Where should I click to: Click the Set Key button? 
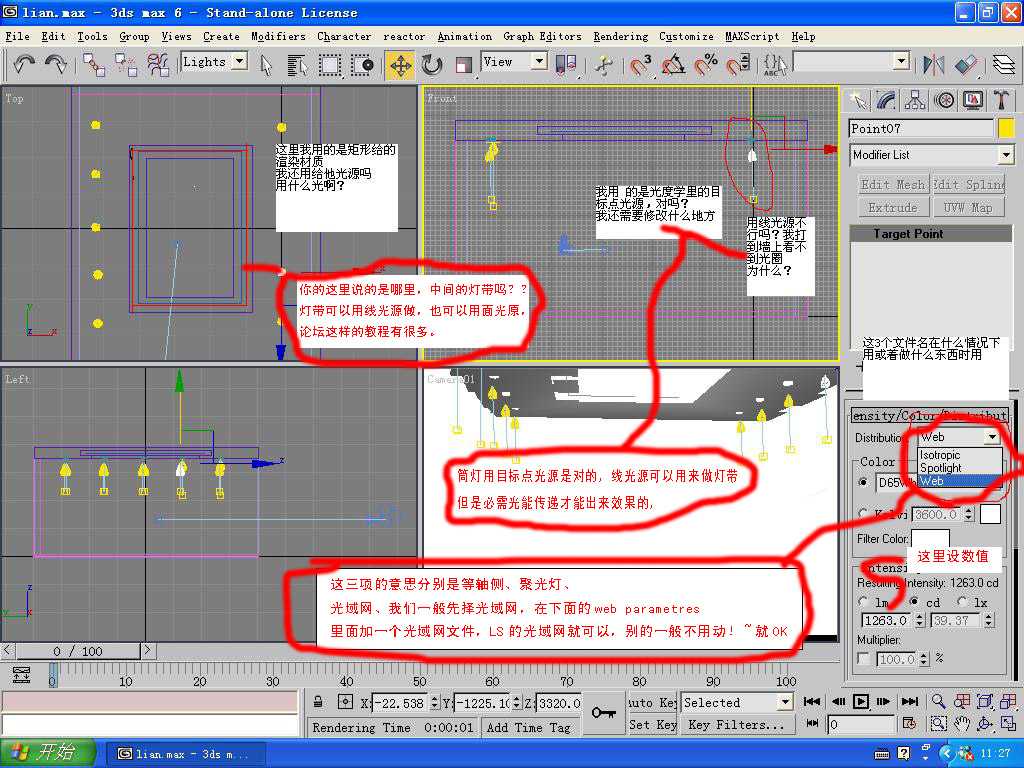(x=652, y=725)
